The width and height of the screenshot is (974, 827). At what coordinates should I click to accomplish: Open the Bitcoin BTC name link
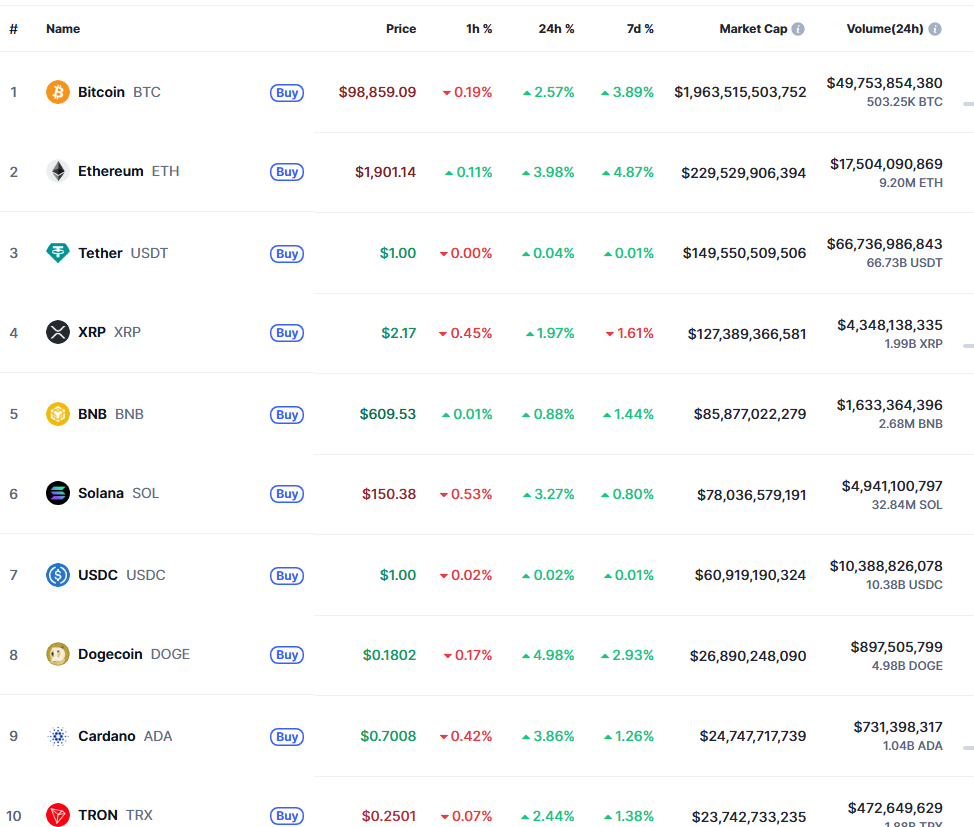pyautogui.click(x=119, y=92)
